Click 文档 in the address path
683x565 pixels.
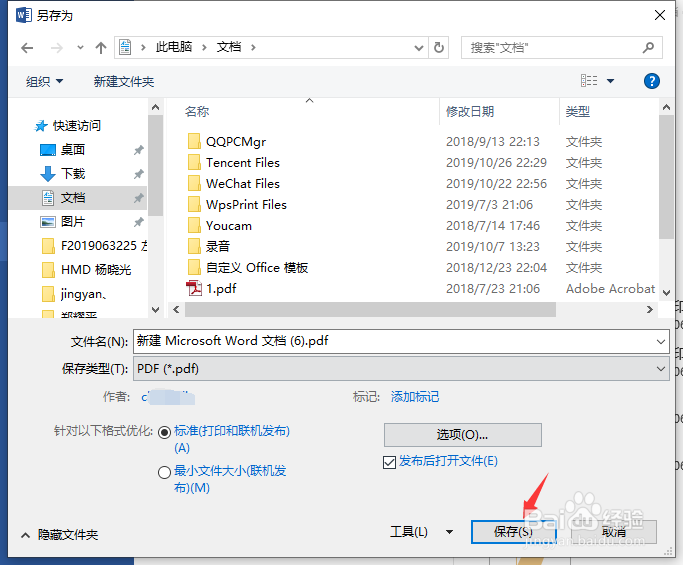pyautogui.click(x=229, y=47)
